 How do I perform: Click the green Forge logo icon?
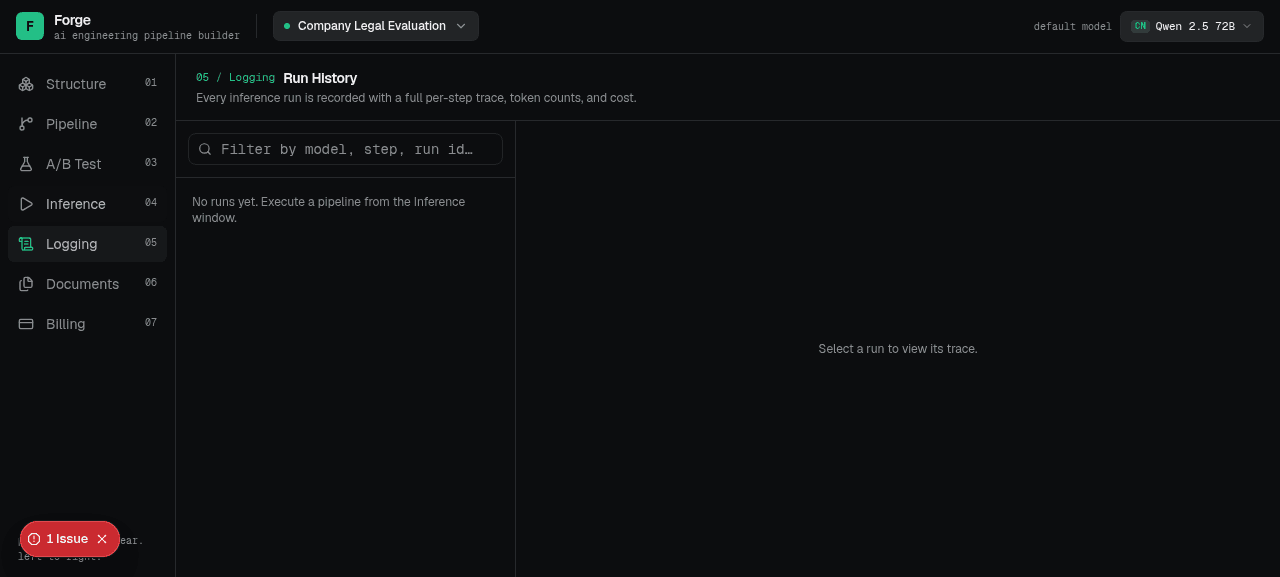point(30,26)
